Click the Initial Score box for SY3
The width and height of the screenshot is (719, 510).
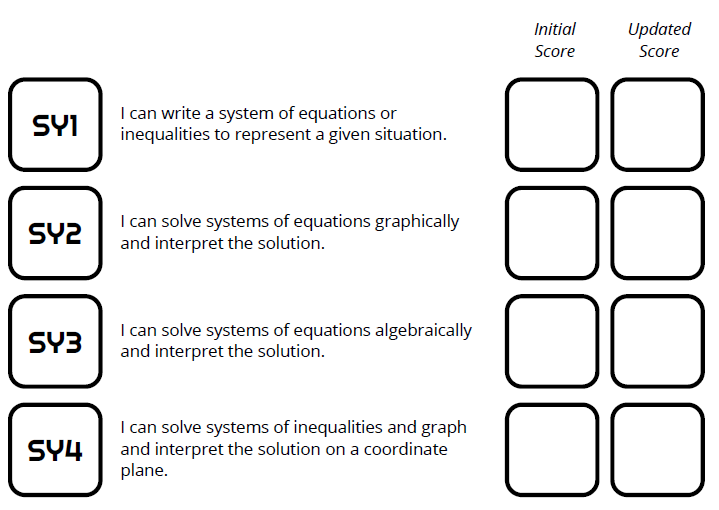[552, 342]
